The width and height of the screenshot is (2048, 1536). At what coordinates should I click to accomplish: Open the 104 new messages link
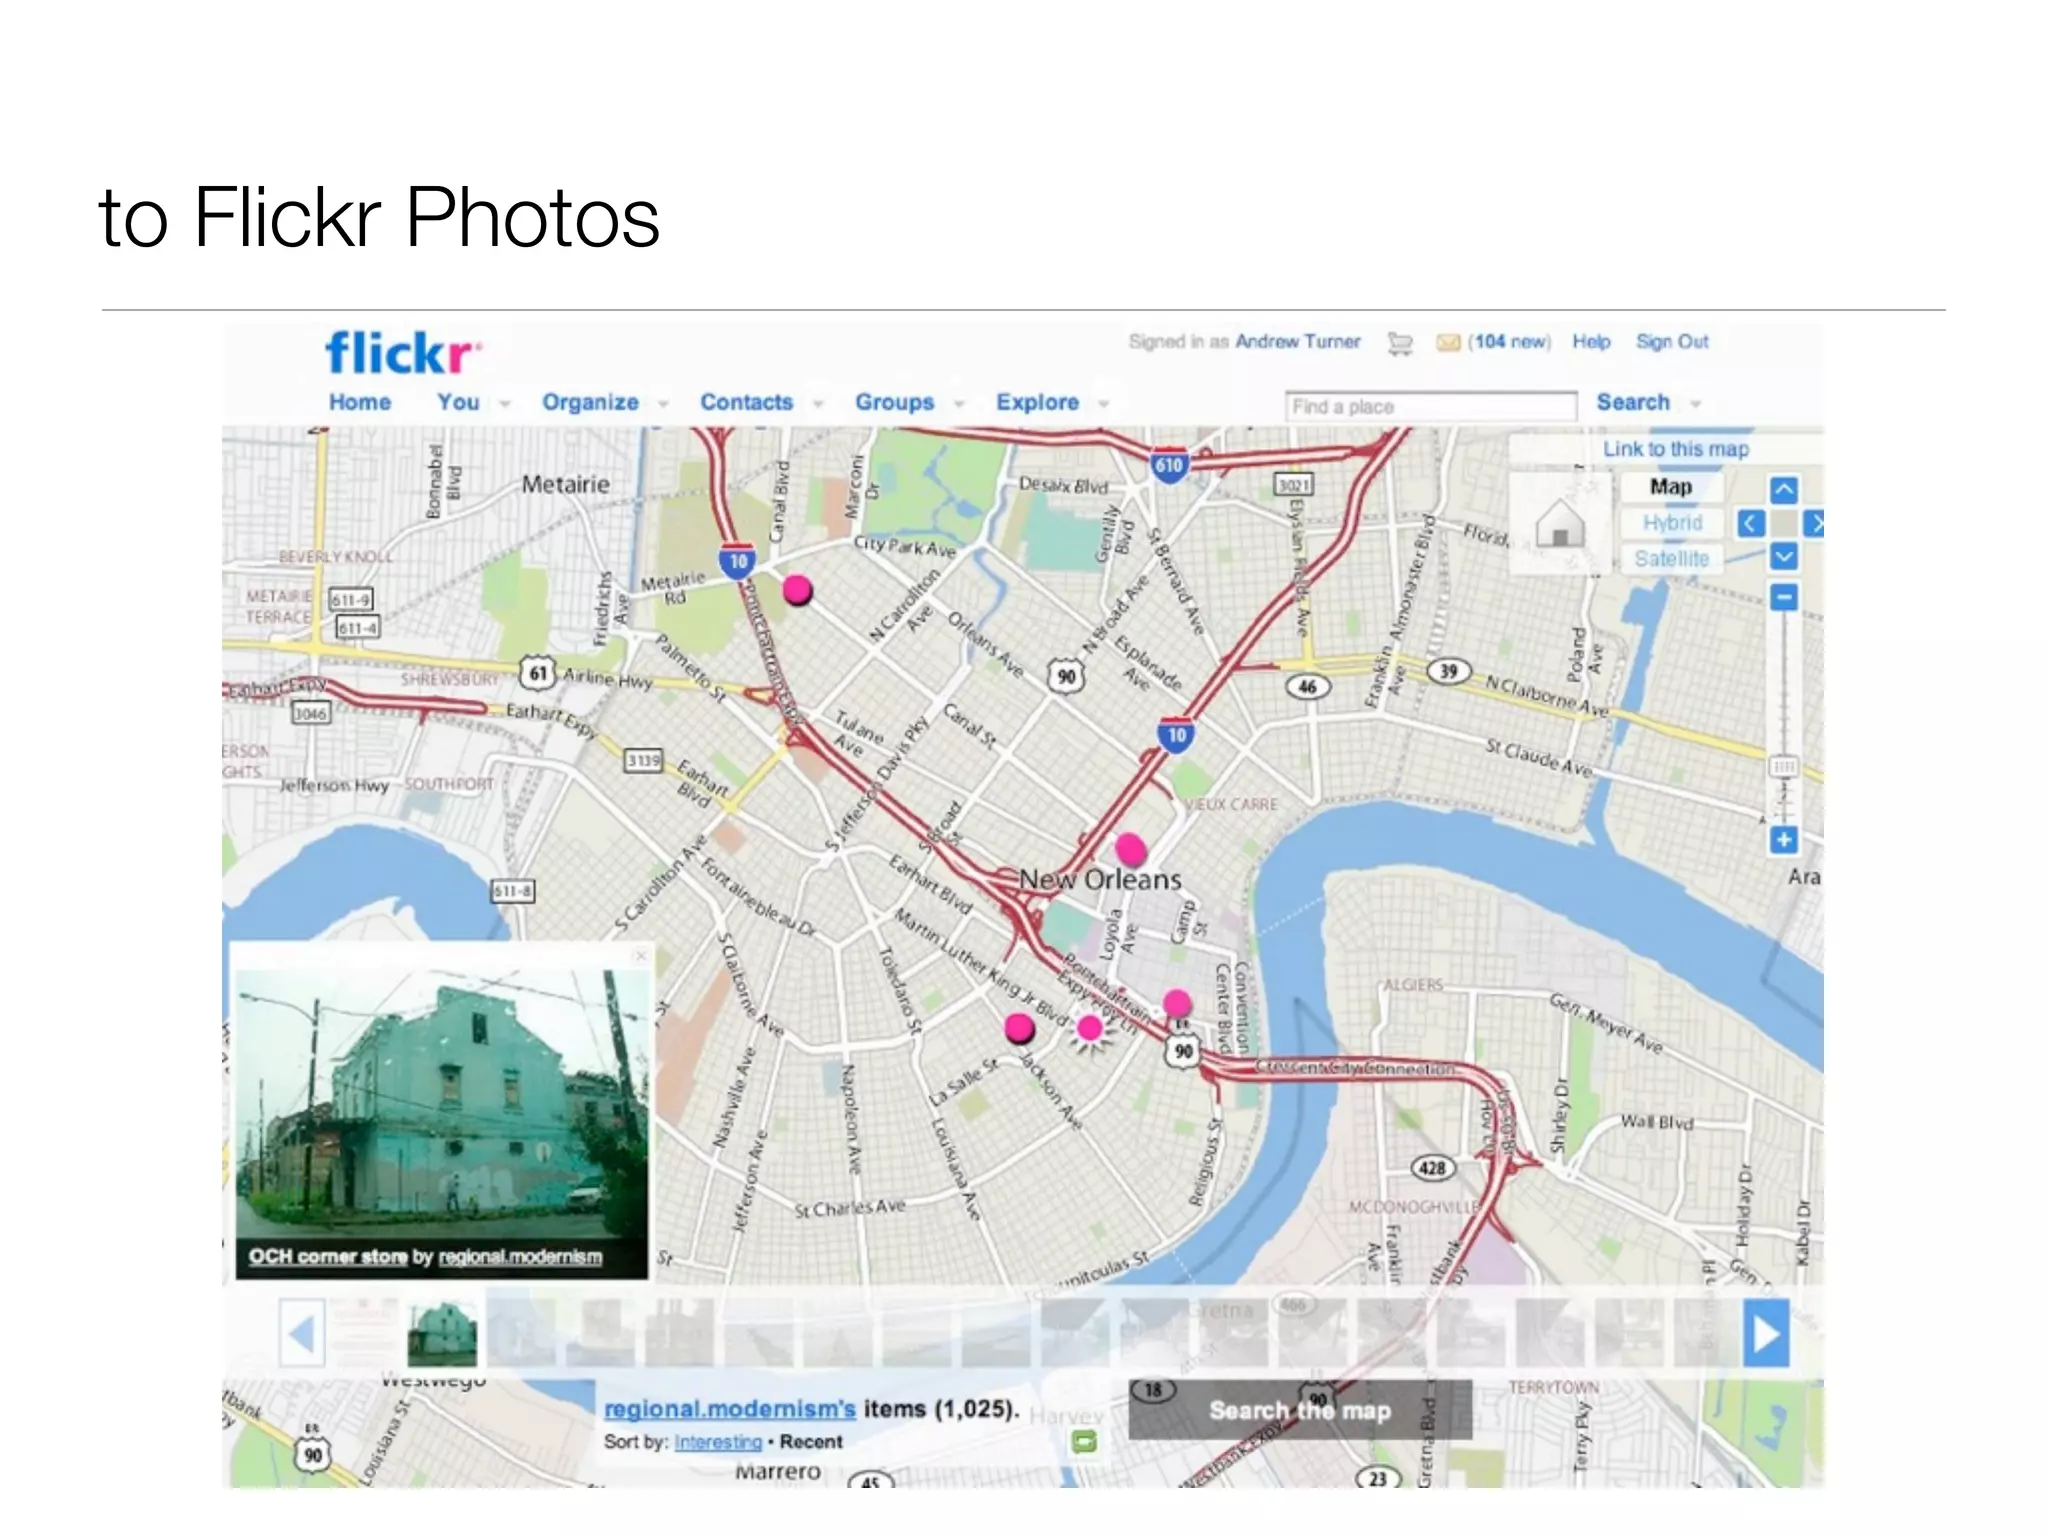[x=1509, y=342]
